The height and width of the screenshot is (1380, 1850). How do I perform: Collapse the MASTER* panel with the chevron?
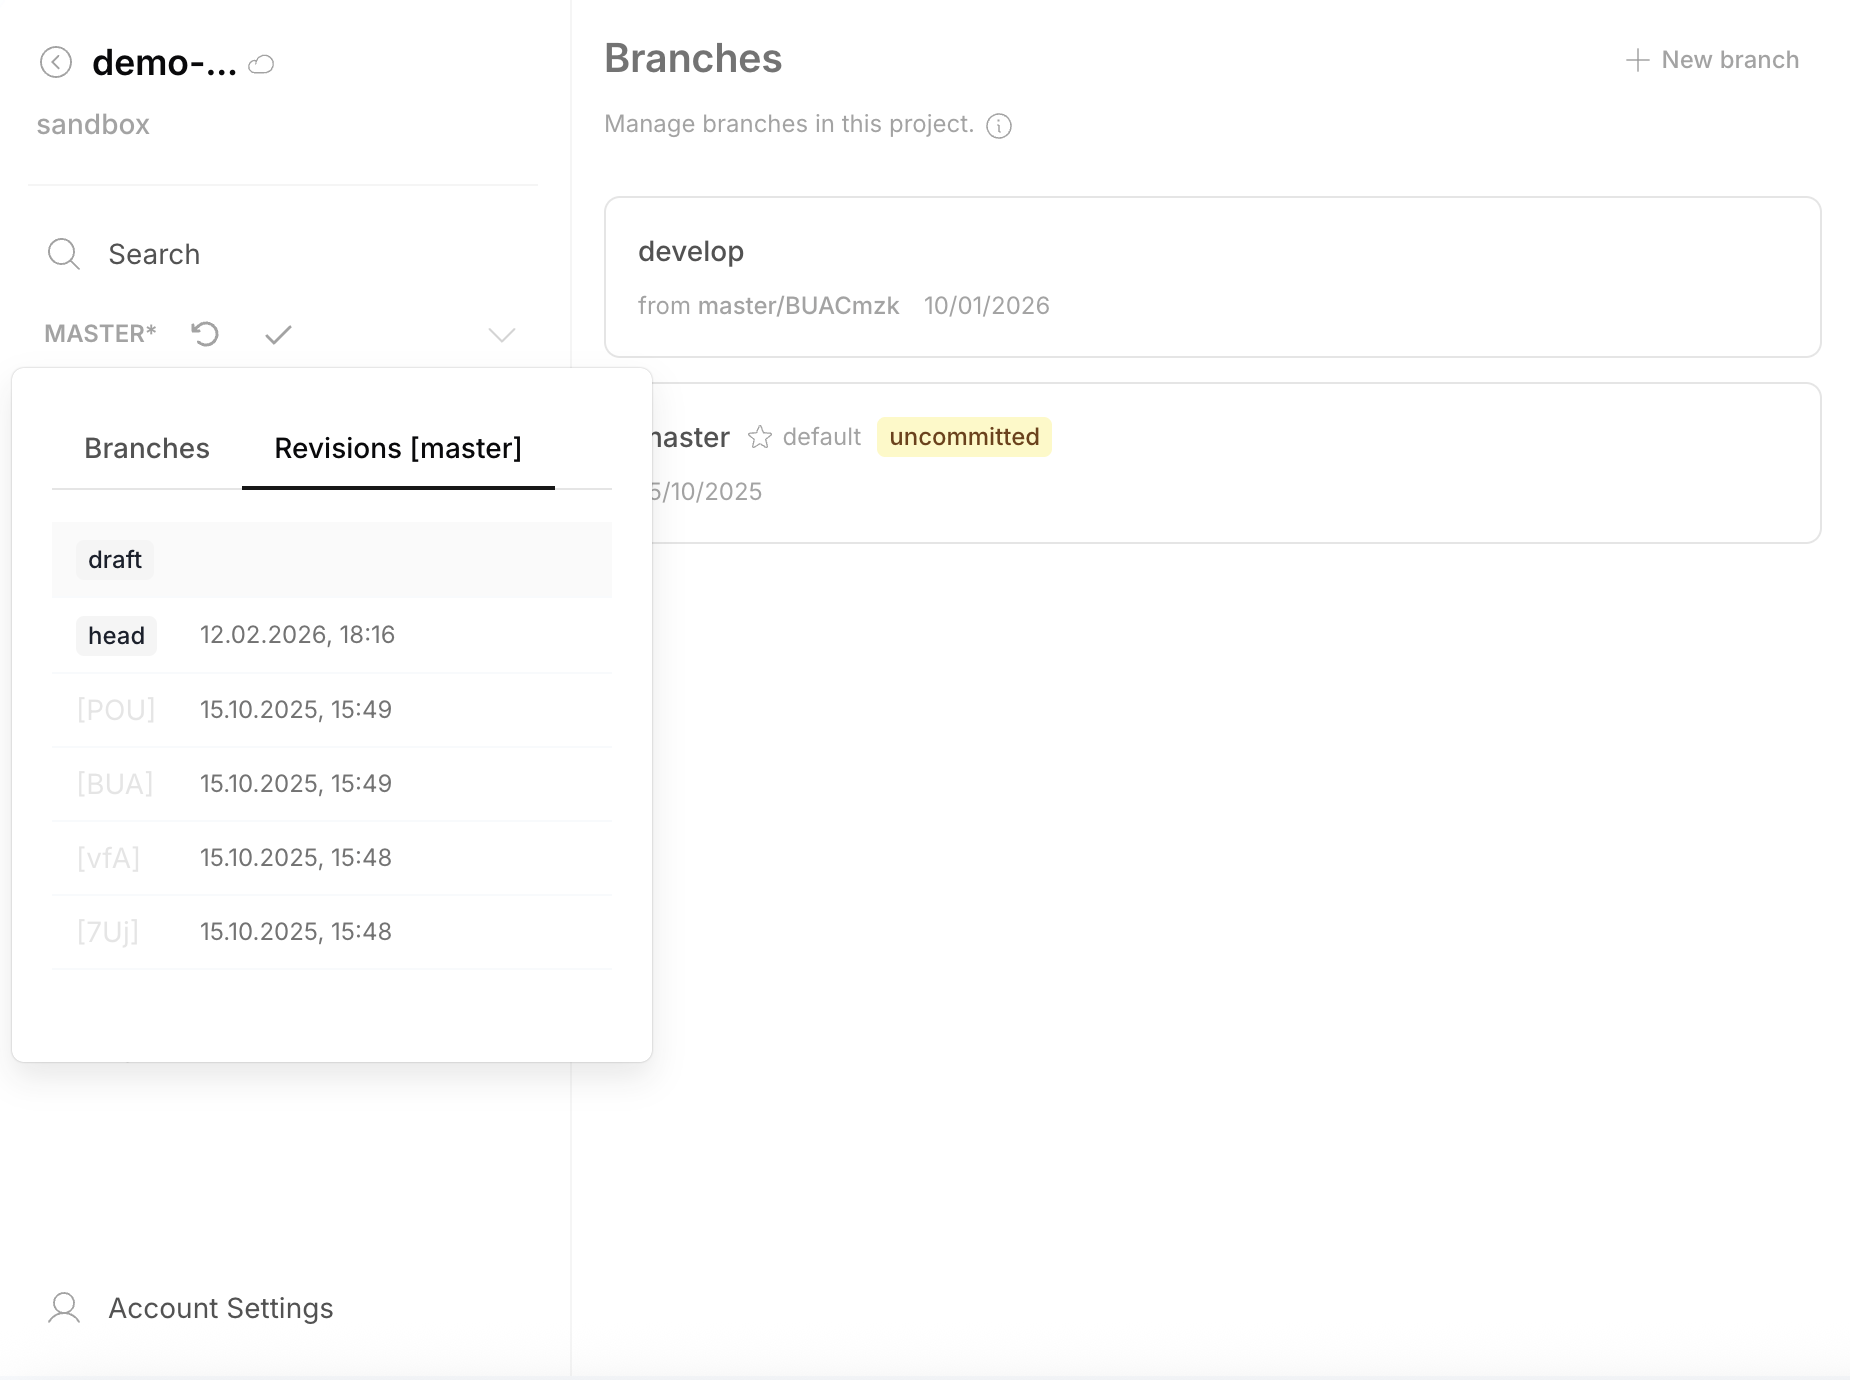point(501,334)
